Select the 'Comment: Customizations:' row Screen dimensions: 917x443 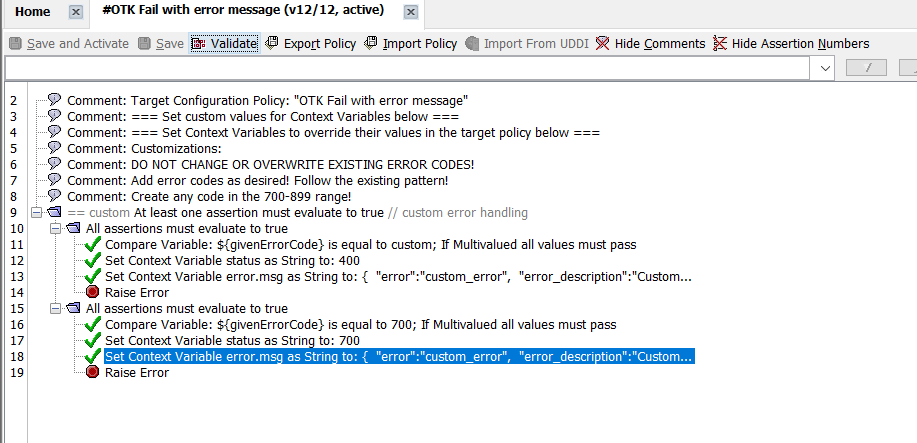point(144,147)
